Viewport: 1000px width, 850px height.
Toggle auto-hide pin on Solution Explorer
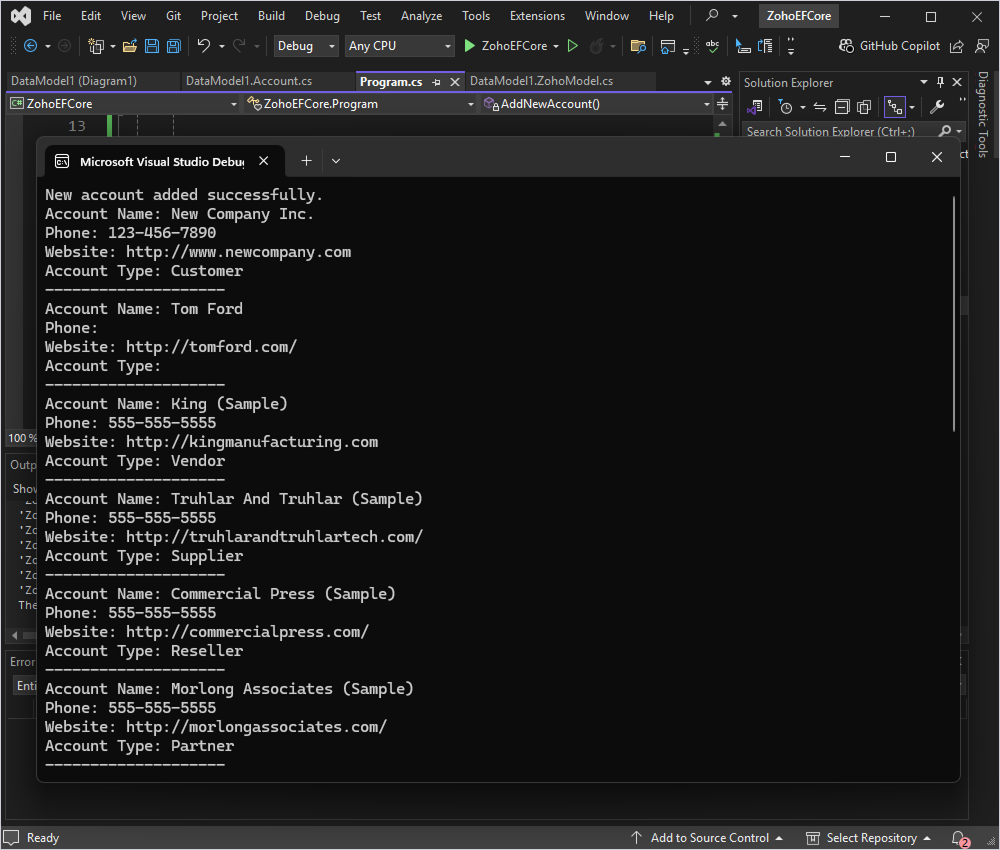[940, 82]
